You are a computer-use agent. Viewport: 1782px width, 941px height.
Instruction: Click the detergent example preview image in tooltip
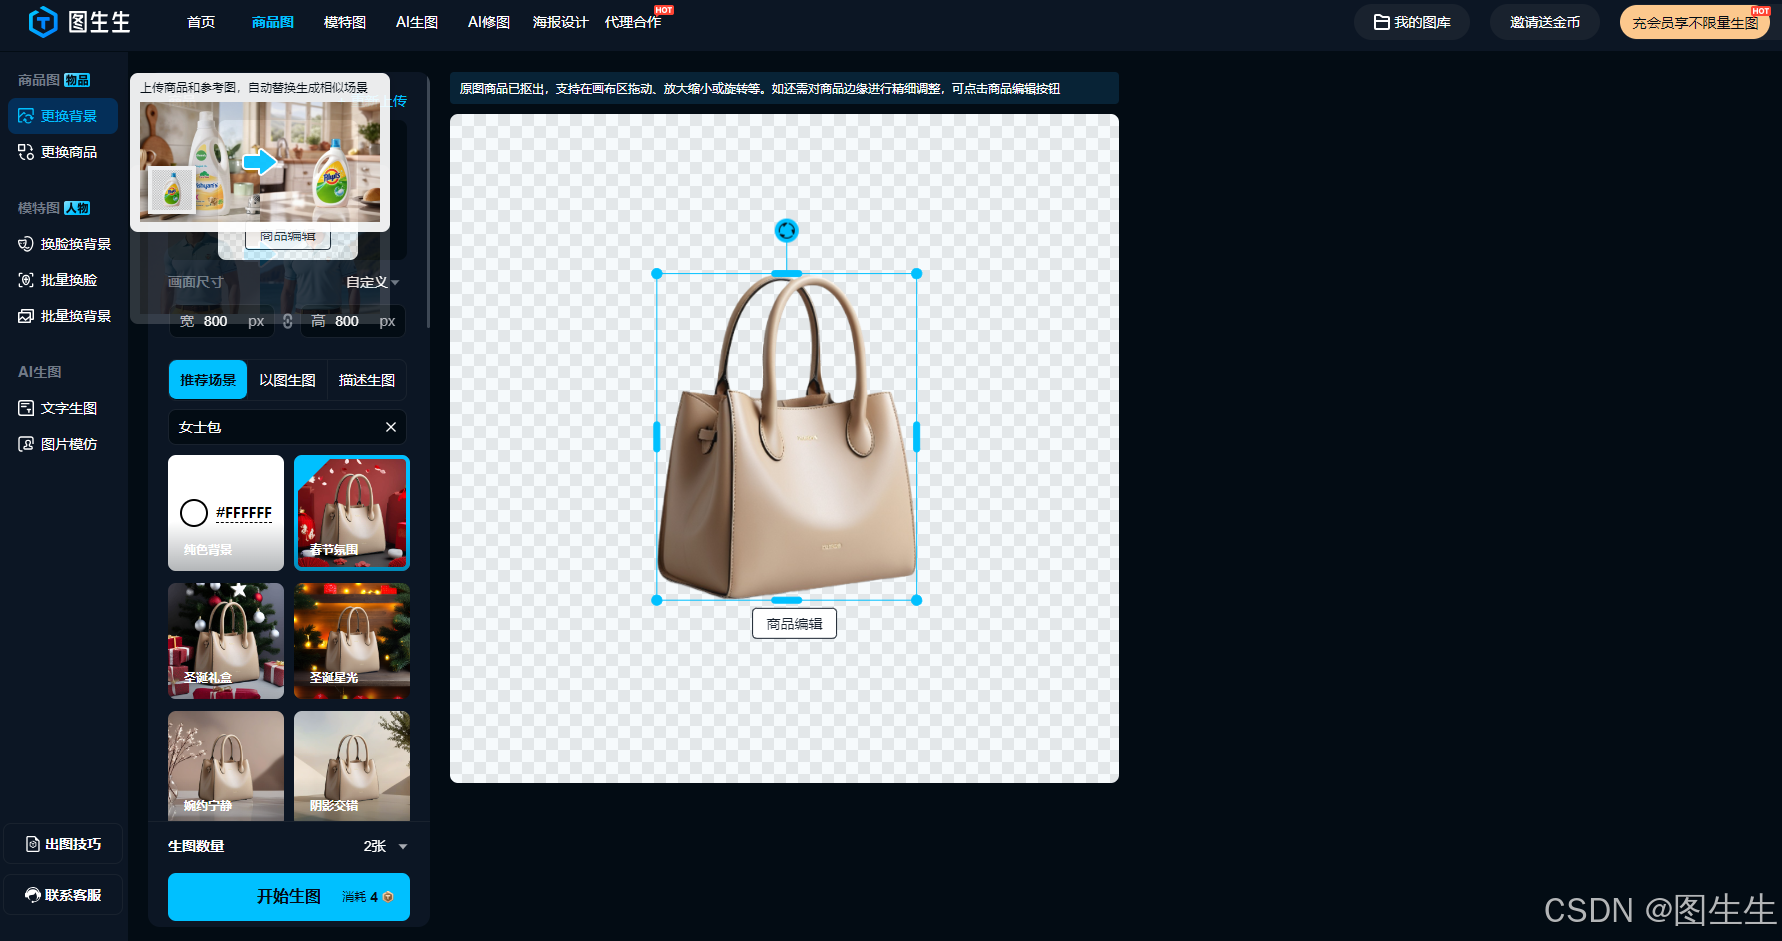[x=260, y=161]
